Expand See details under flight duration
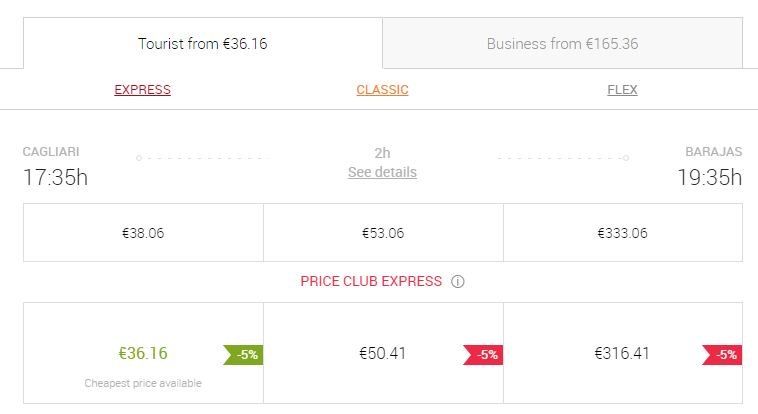Viewport: 758px width, 414px height. (x=382, y=172)
